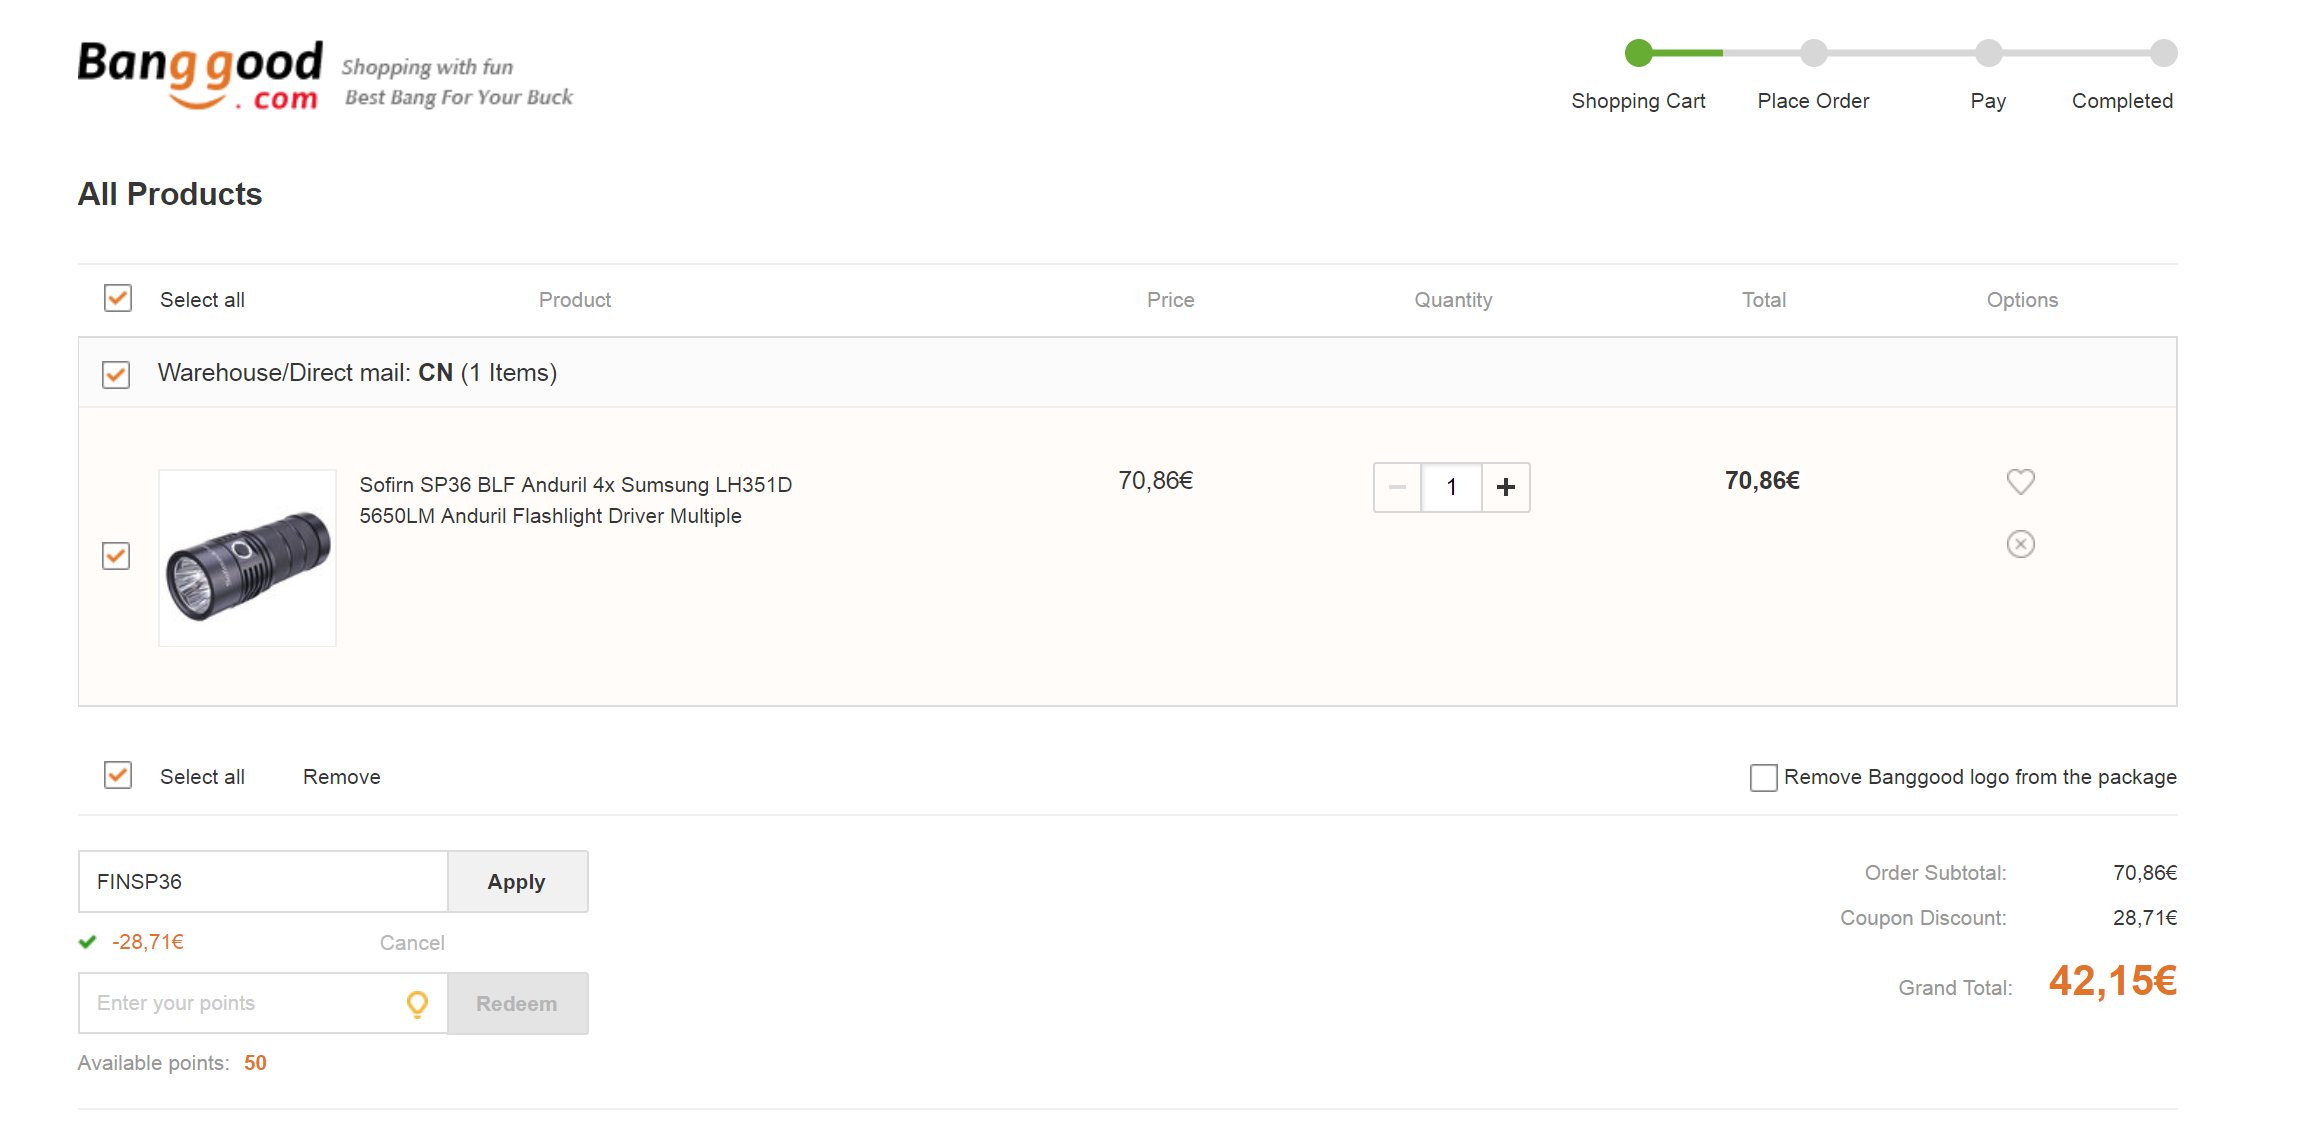2298x1147 pixels.
Task: Apply the FINSP36 coupon code
Action: click(517, 881)
